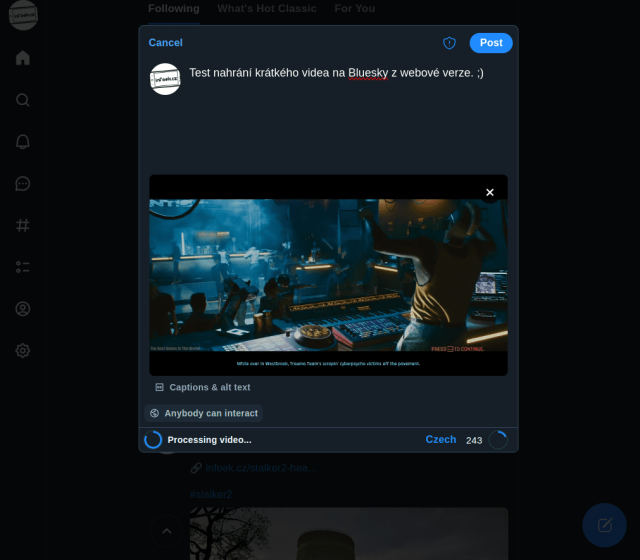This screenshot has width=640, height=560.
Task: Open Chat messages icon
Action: (x=23, y=184)
